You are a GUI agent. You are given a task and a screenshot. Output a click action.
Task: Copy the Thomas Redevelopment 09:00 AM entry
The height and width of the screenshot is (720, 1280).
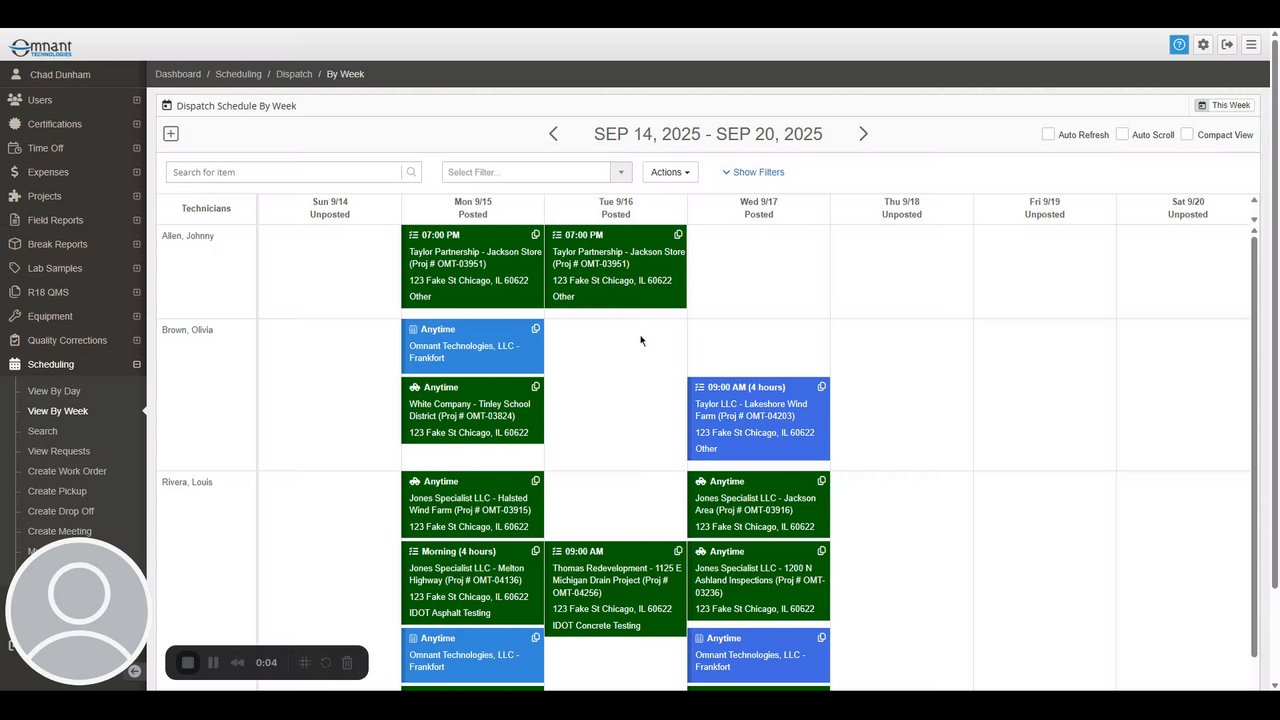pyautogui.click(x=678, y=551)
